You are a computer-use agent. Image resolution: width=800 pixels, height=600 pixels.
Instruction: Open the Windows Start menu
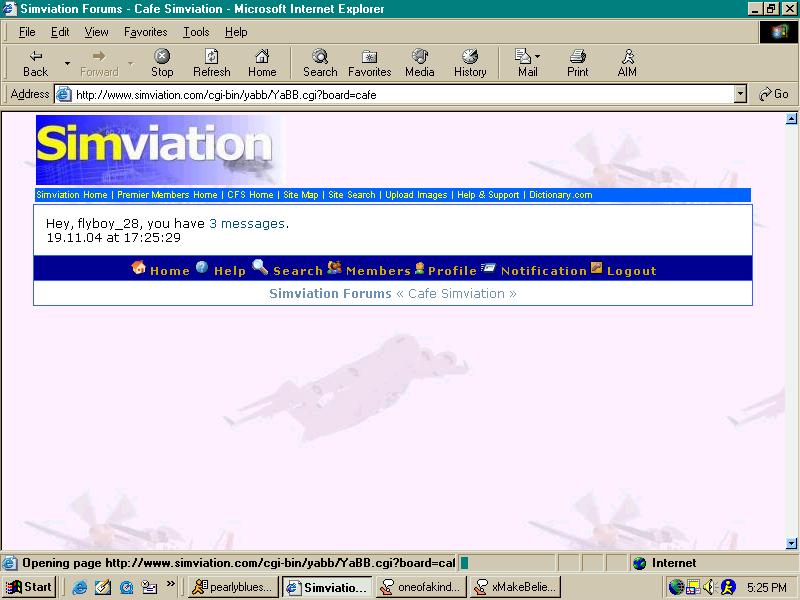tap(29, 587)
